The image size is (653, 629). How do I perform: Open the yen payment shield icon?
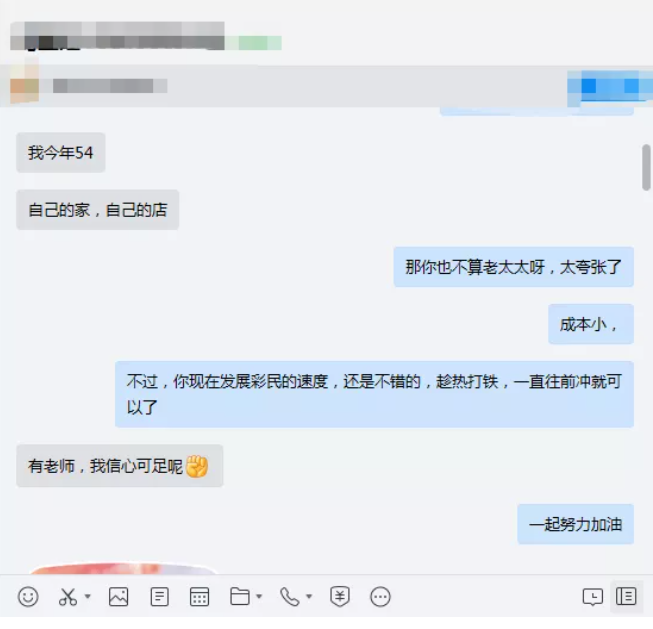click(339, 597)
